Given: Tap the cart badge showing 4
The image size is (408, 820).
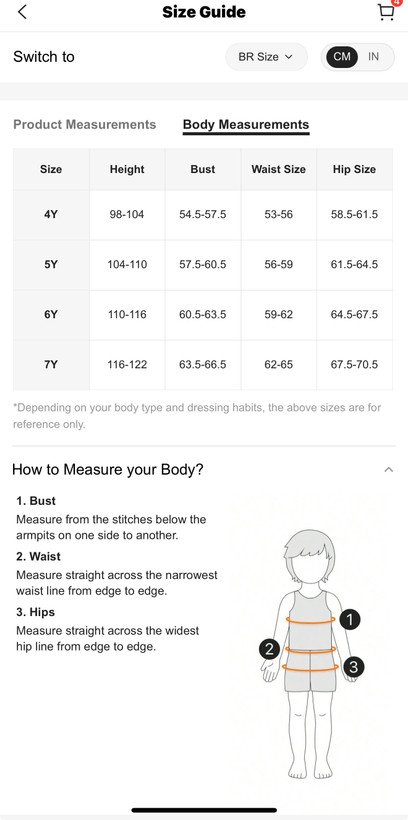Looking at the screenshot, I should click(x=402, y=3).
